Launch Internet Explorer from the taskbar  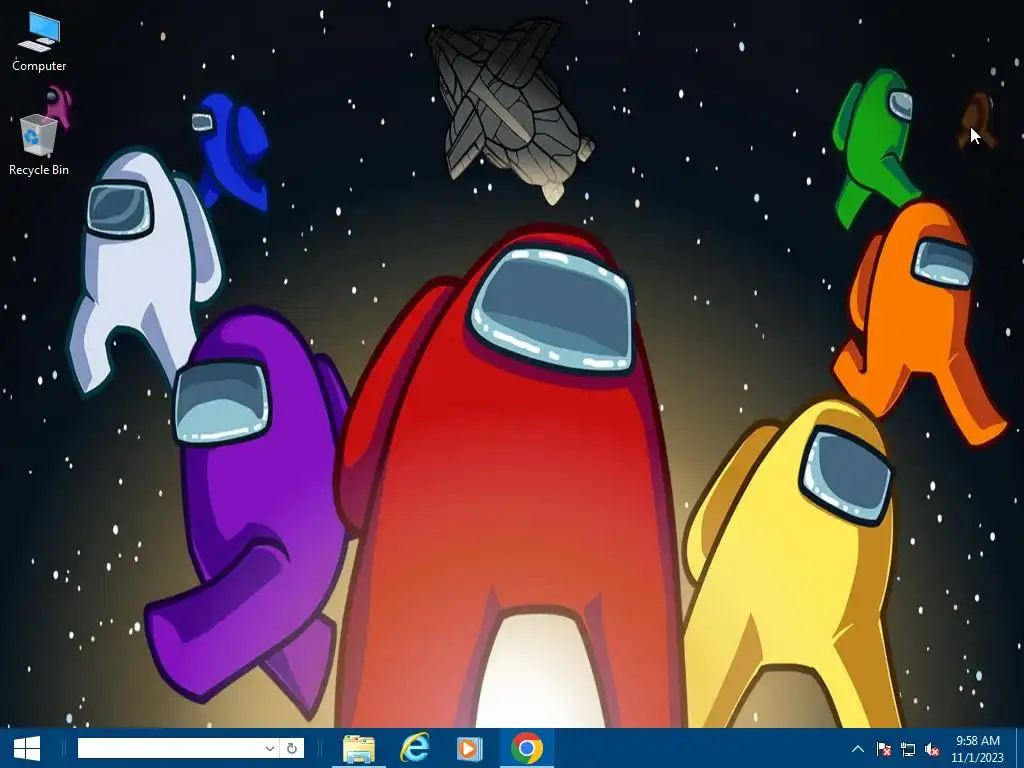pos(415,748)
